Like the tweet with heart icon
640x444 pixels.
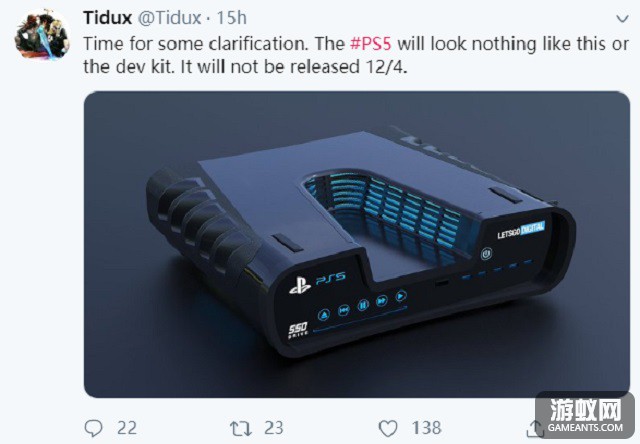point(388,428)
